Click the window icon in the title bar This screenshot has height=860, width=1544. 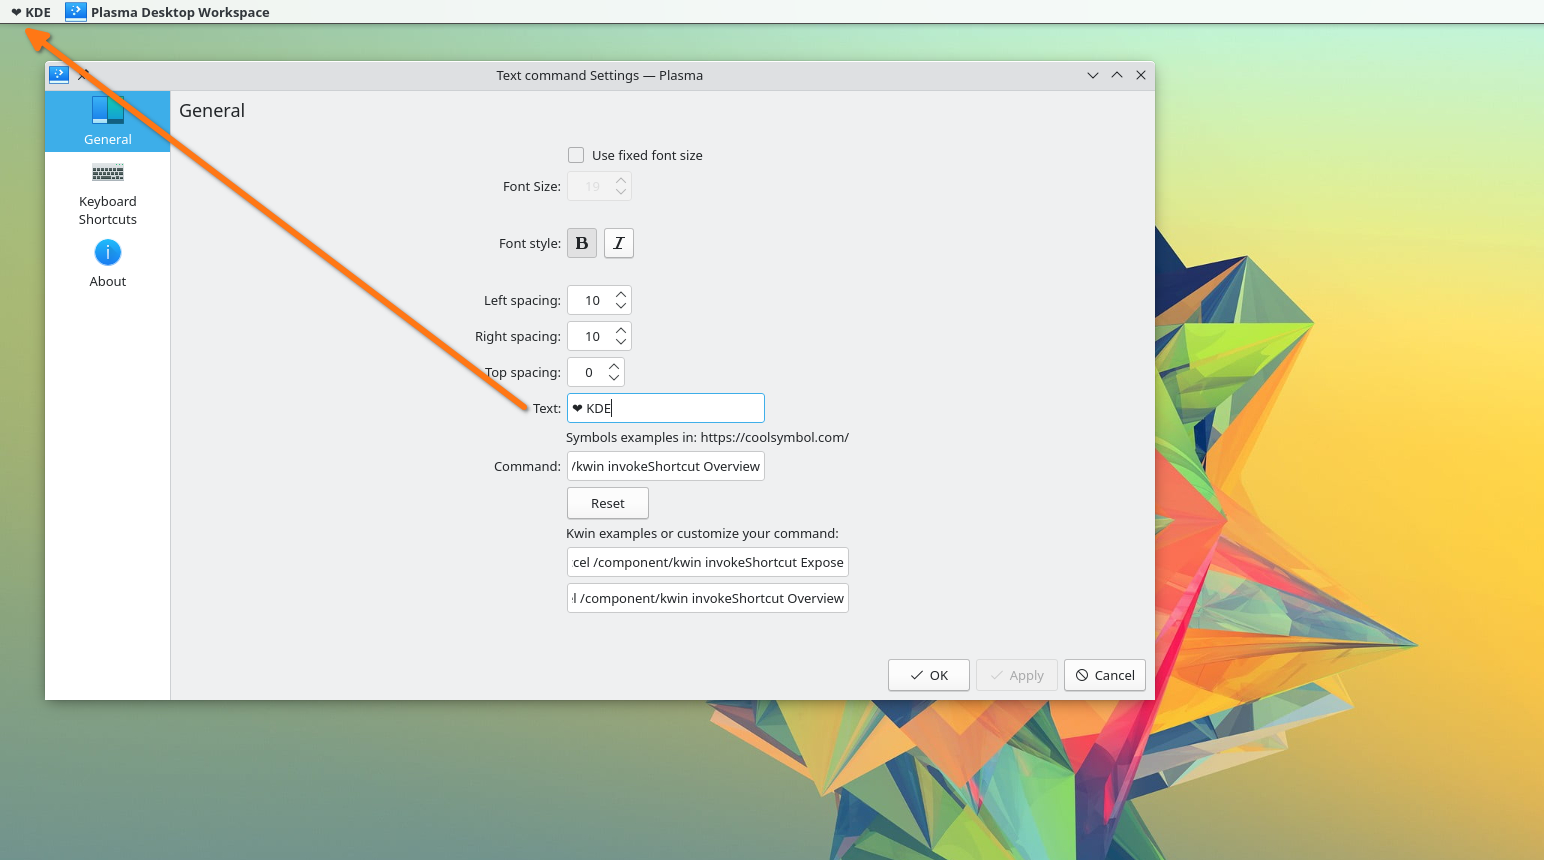[x=59, y=75]
